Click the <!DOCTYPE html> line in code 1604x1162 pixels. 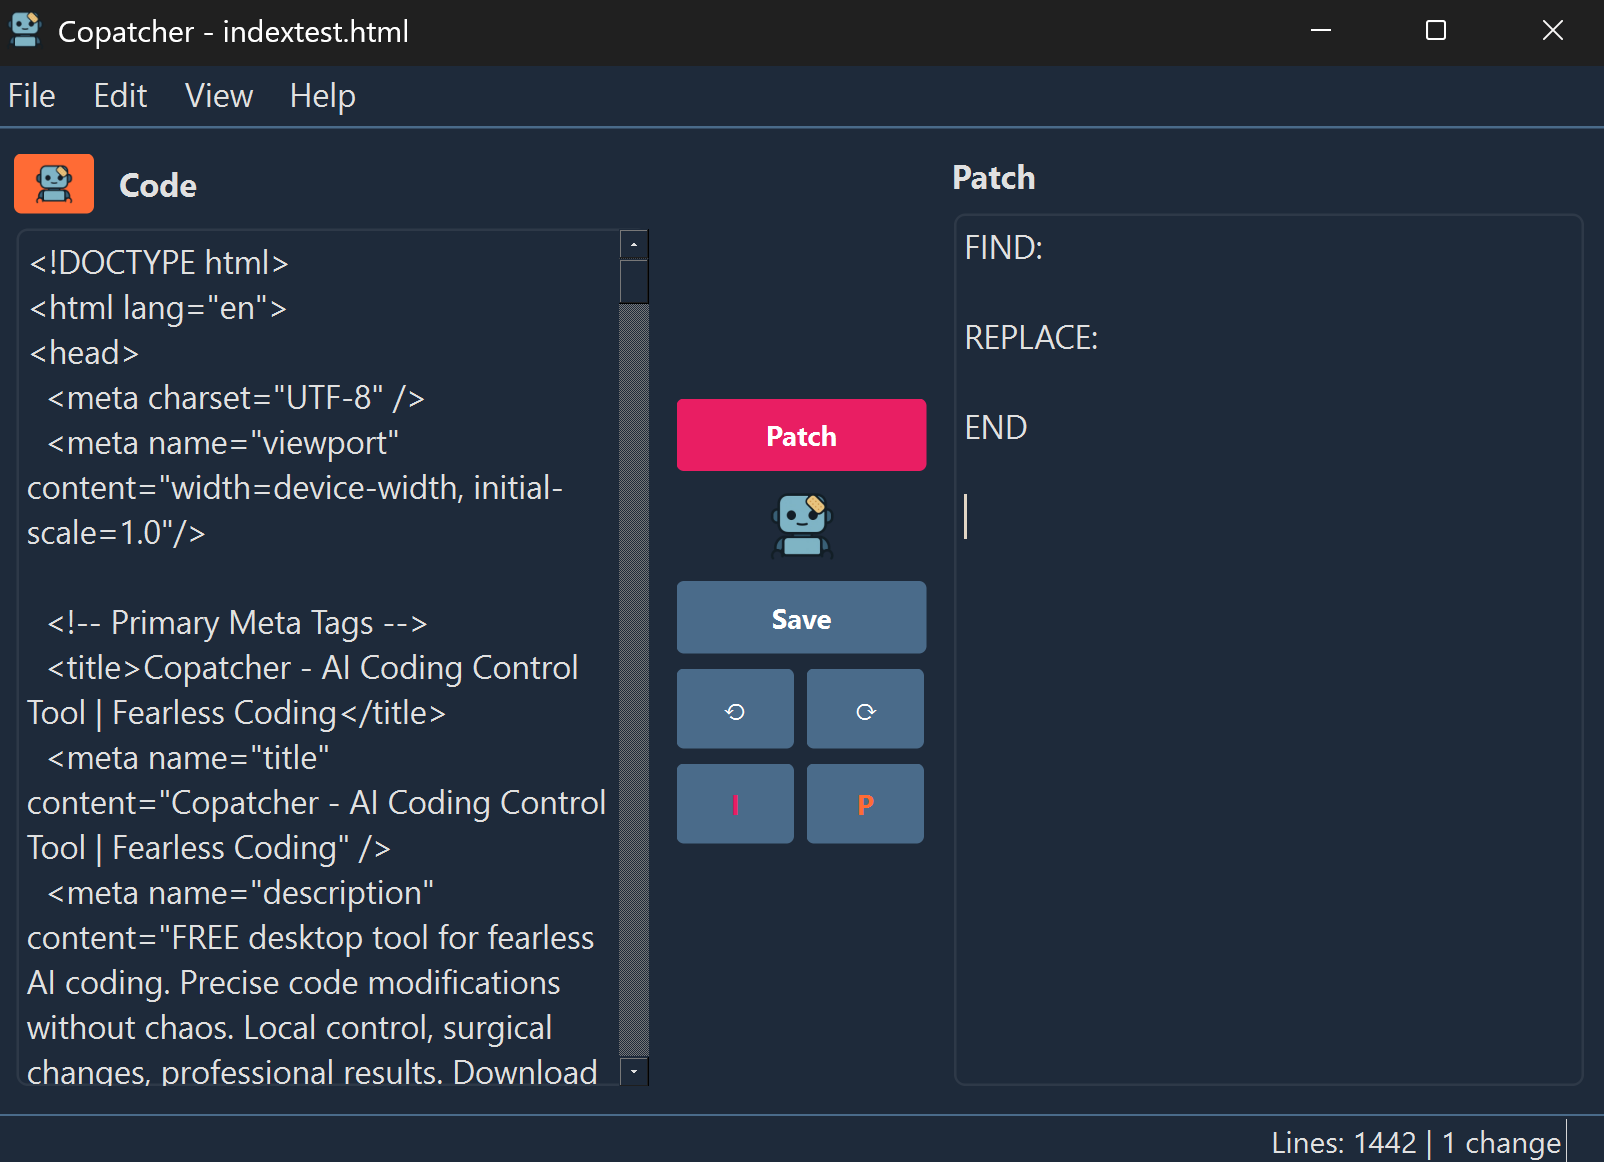click(159, 263)
